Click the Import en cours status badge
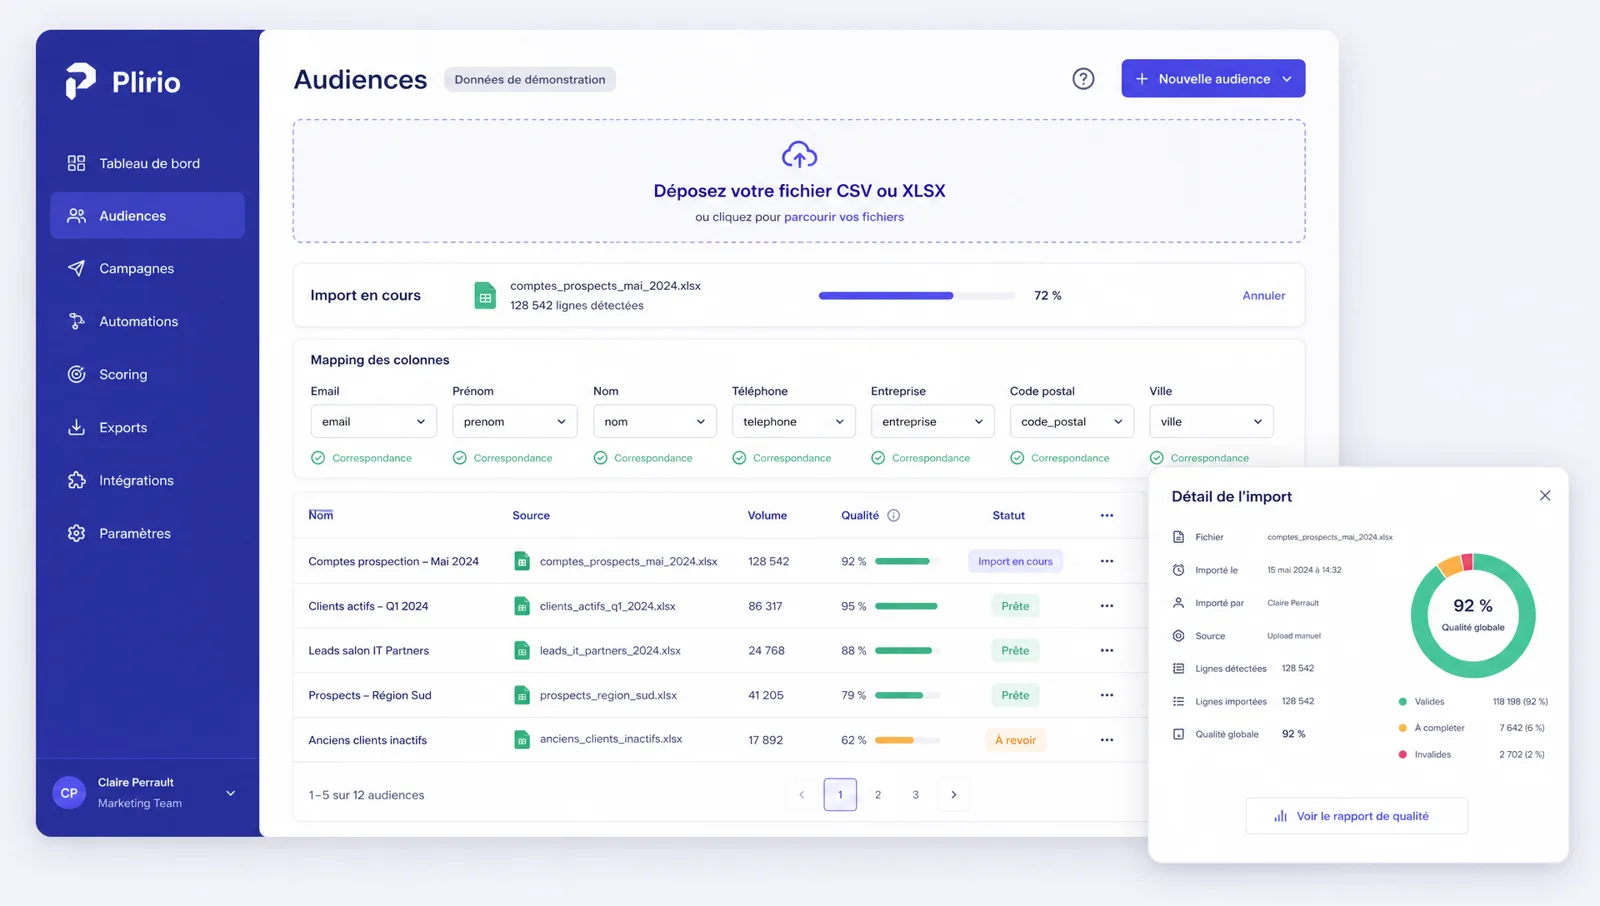Viewport: 1600px width, 906px height. tap(1015, 561)
